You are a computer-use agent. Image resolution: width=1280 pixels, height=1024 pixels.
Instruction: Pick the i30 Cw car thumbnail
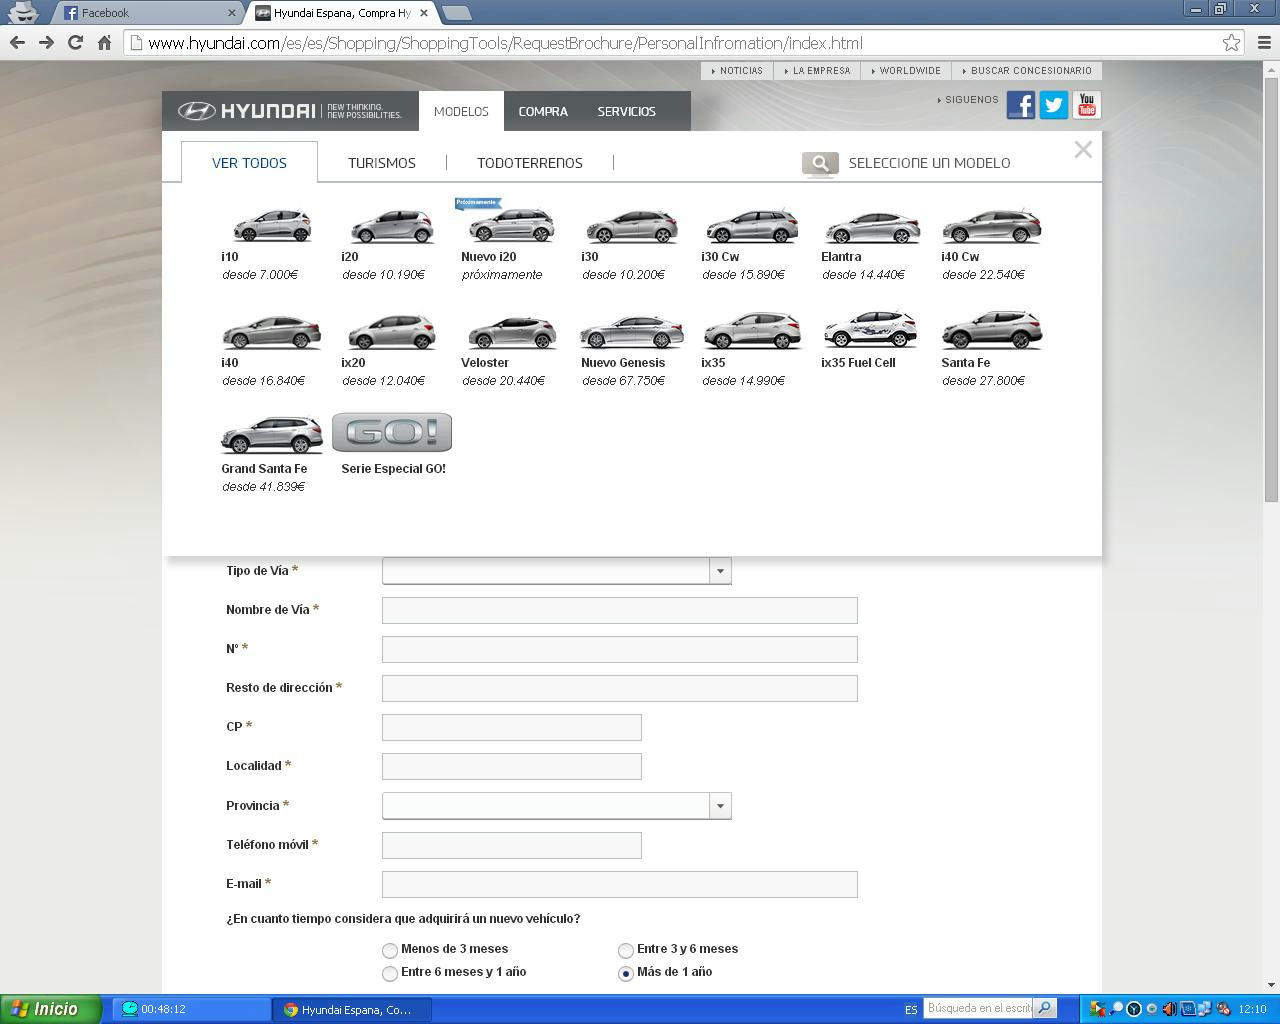[751, 226]
